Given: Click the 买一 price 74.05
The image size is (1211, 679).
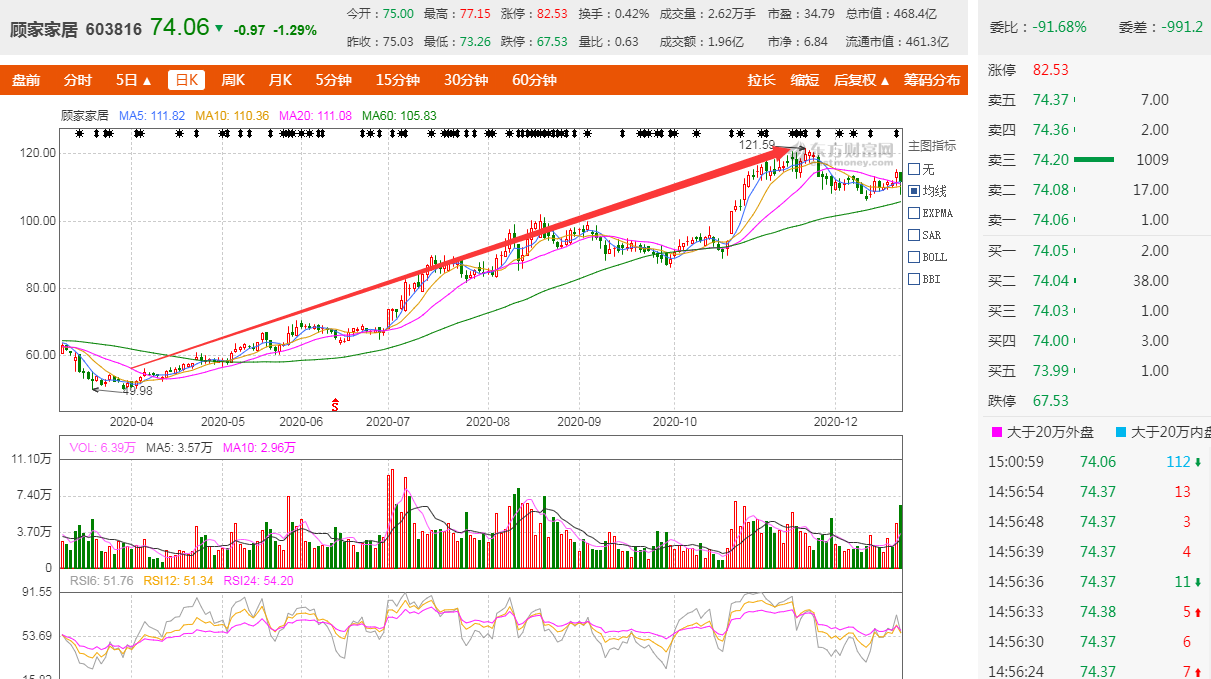Looking at the screenshot, I should (1051, 251).
